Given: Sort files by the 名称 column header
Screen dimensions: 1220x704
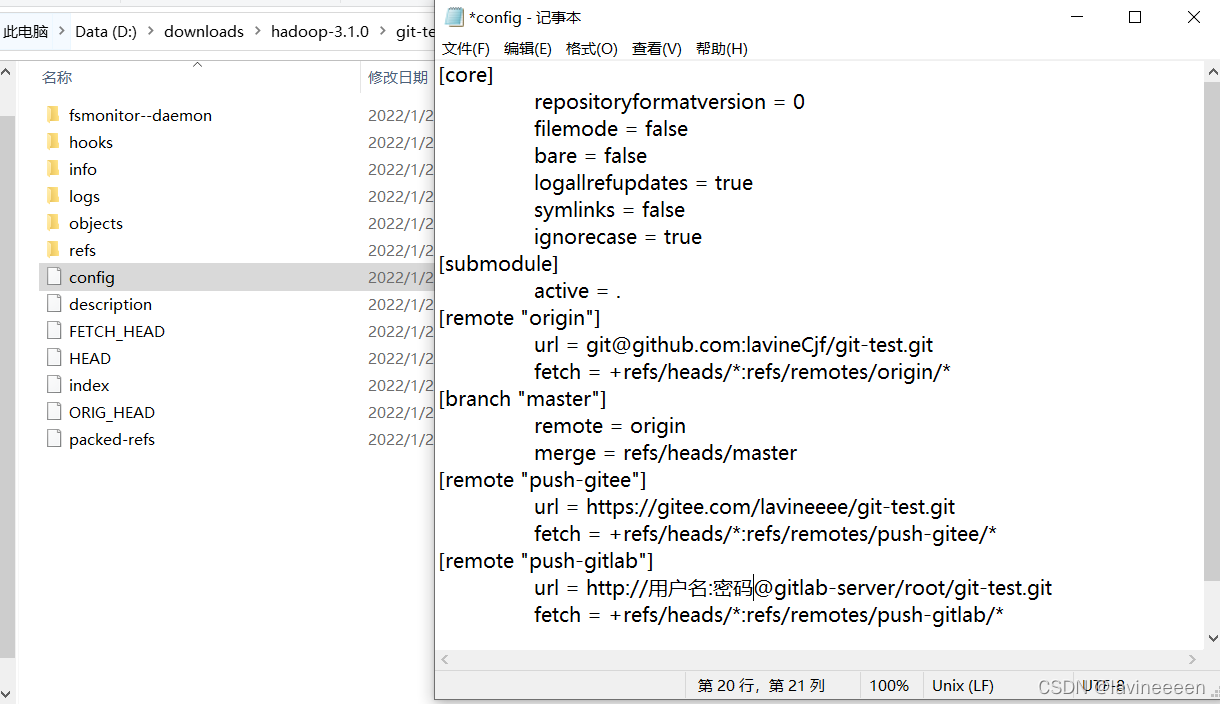Looking at the screenshot, I should point(57,77).
